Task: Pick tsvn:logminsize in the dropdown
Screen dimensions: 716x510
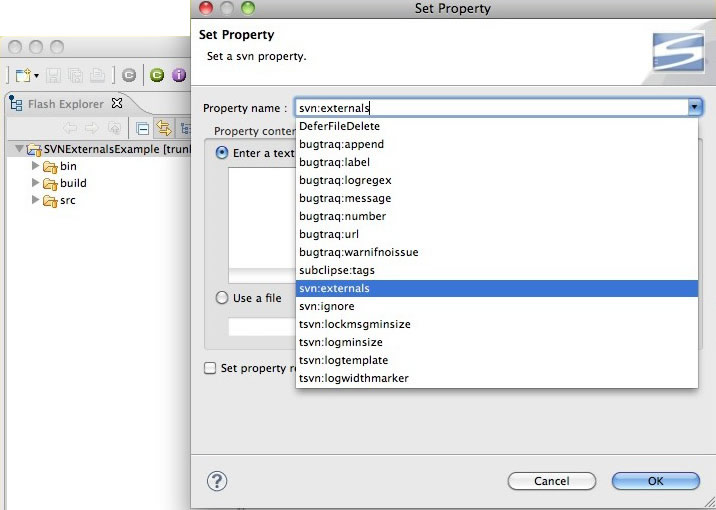Action: pos(497,342)
